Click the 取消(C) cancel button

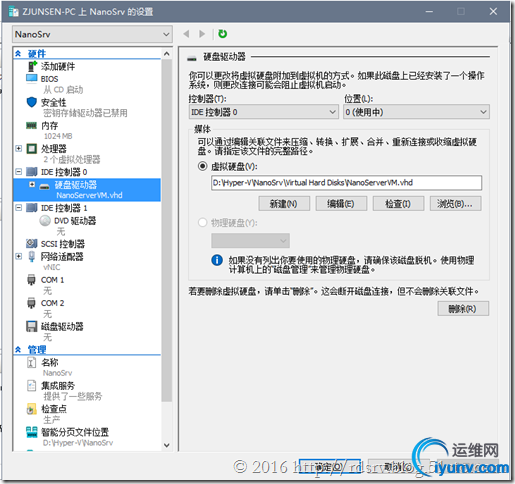[x=398, y=467]
